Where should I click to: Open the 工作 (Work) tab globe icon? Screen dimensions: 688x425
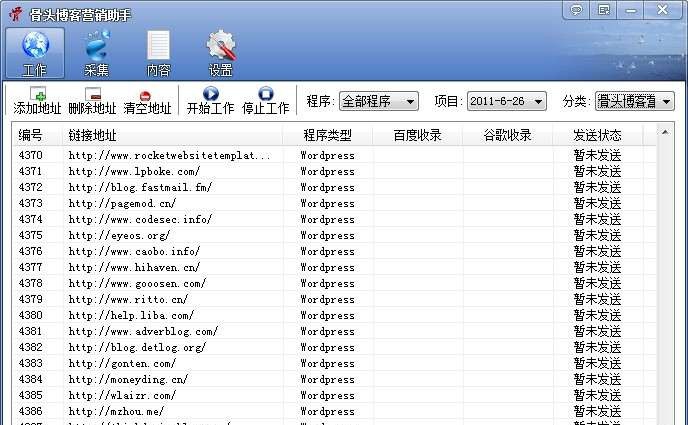(x=35, y=53)
